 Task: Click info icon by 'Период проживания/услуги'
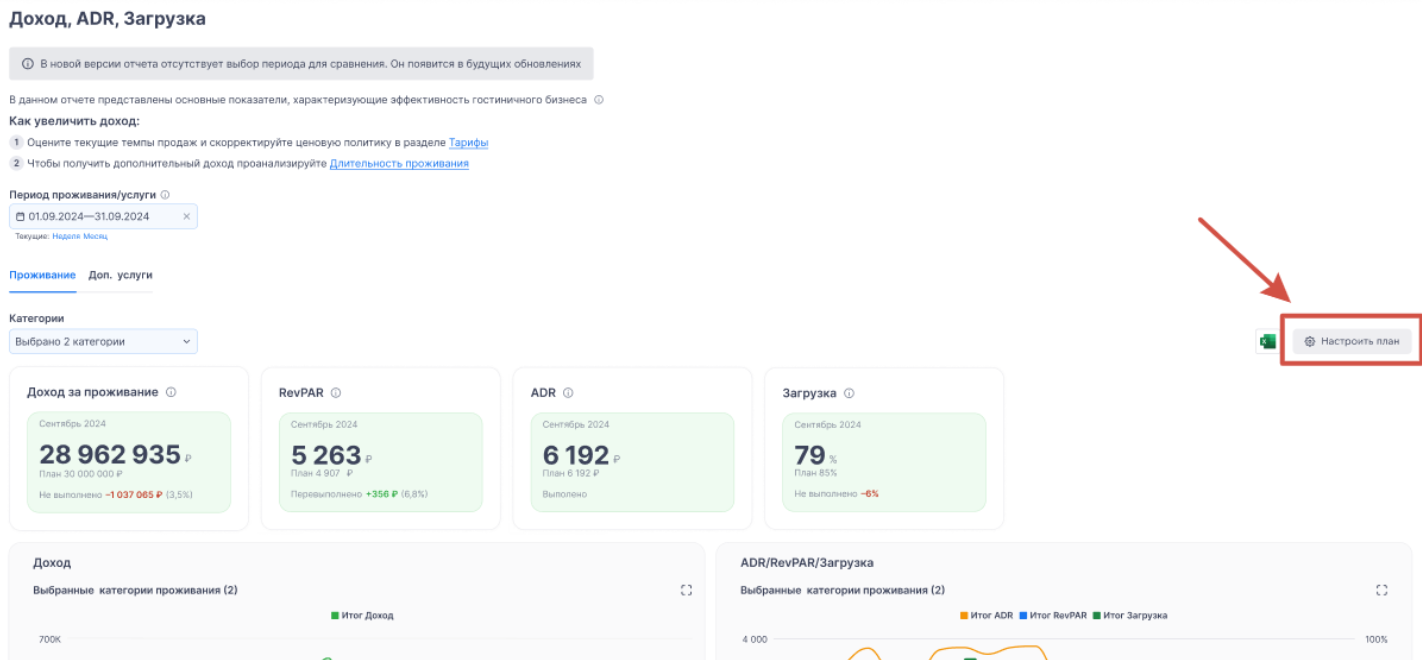pyautogui.click(x=165, y=195)
